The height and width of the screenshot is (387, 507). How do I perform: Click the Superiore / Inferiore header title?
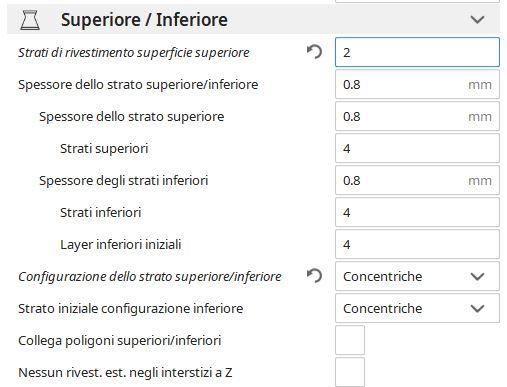[x=144, y=20]
